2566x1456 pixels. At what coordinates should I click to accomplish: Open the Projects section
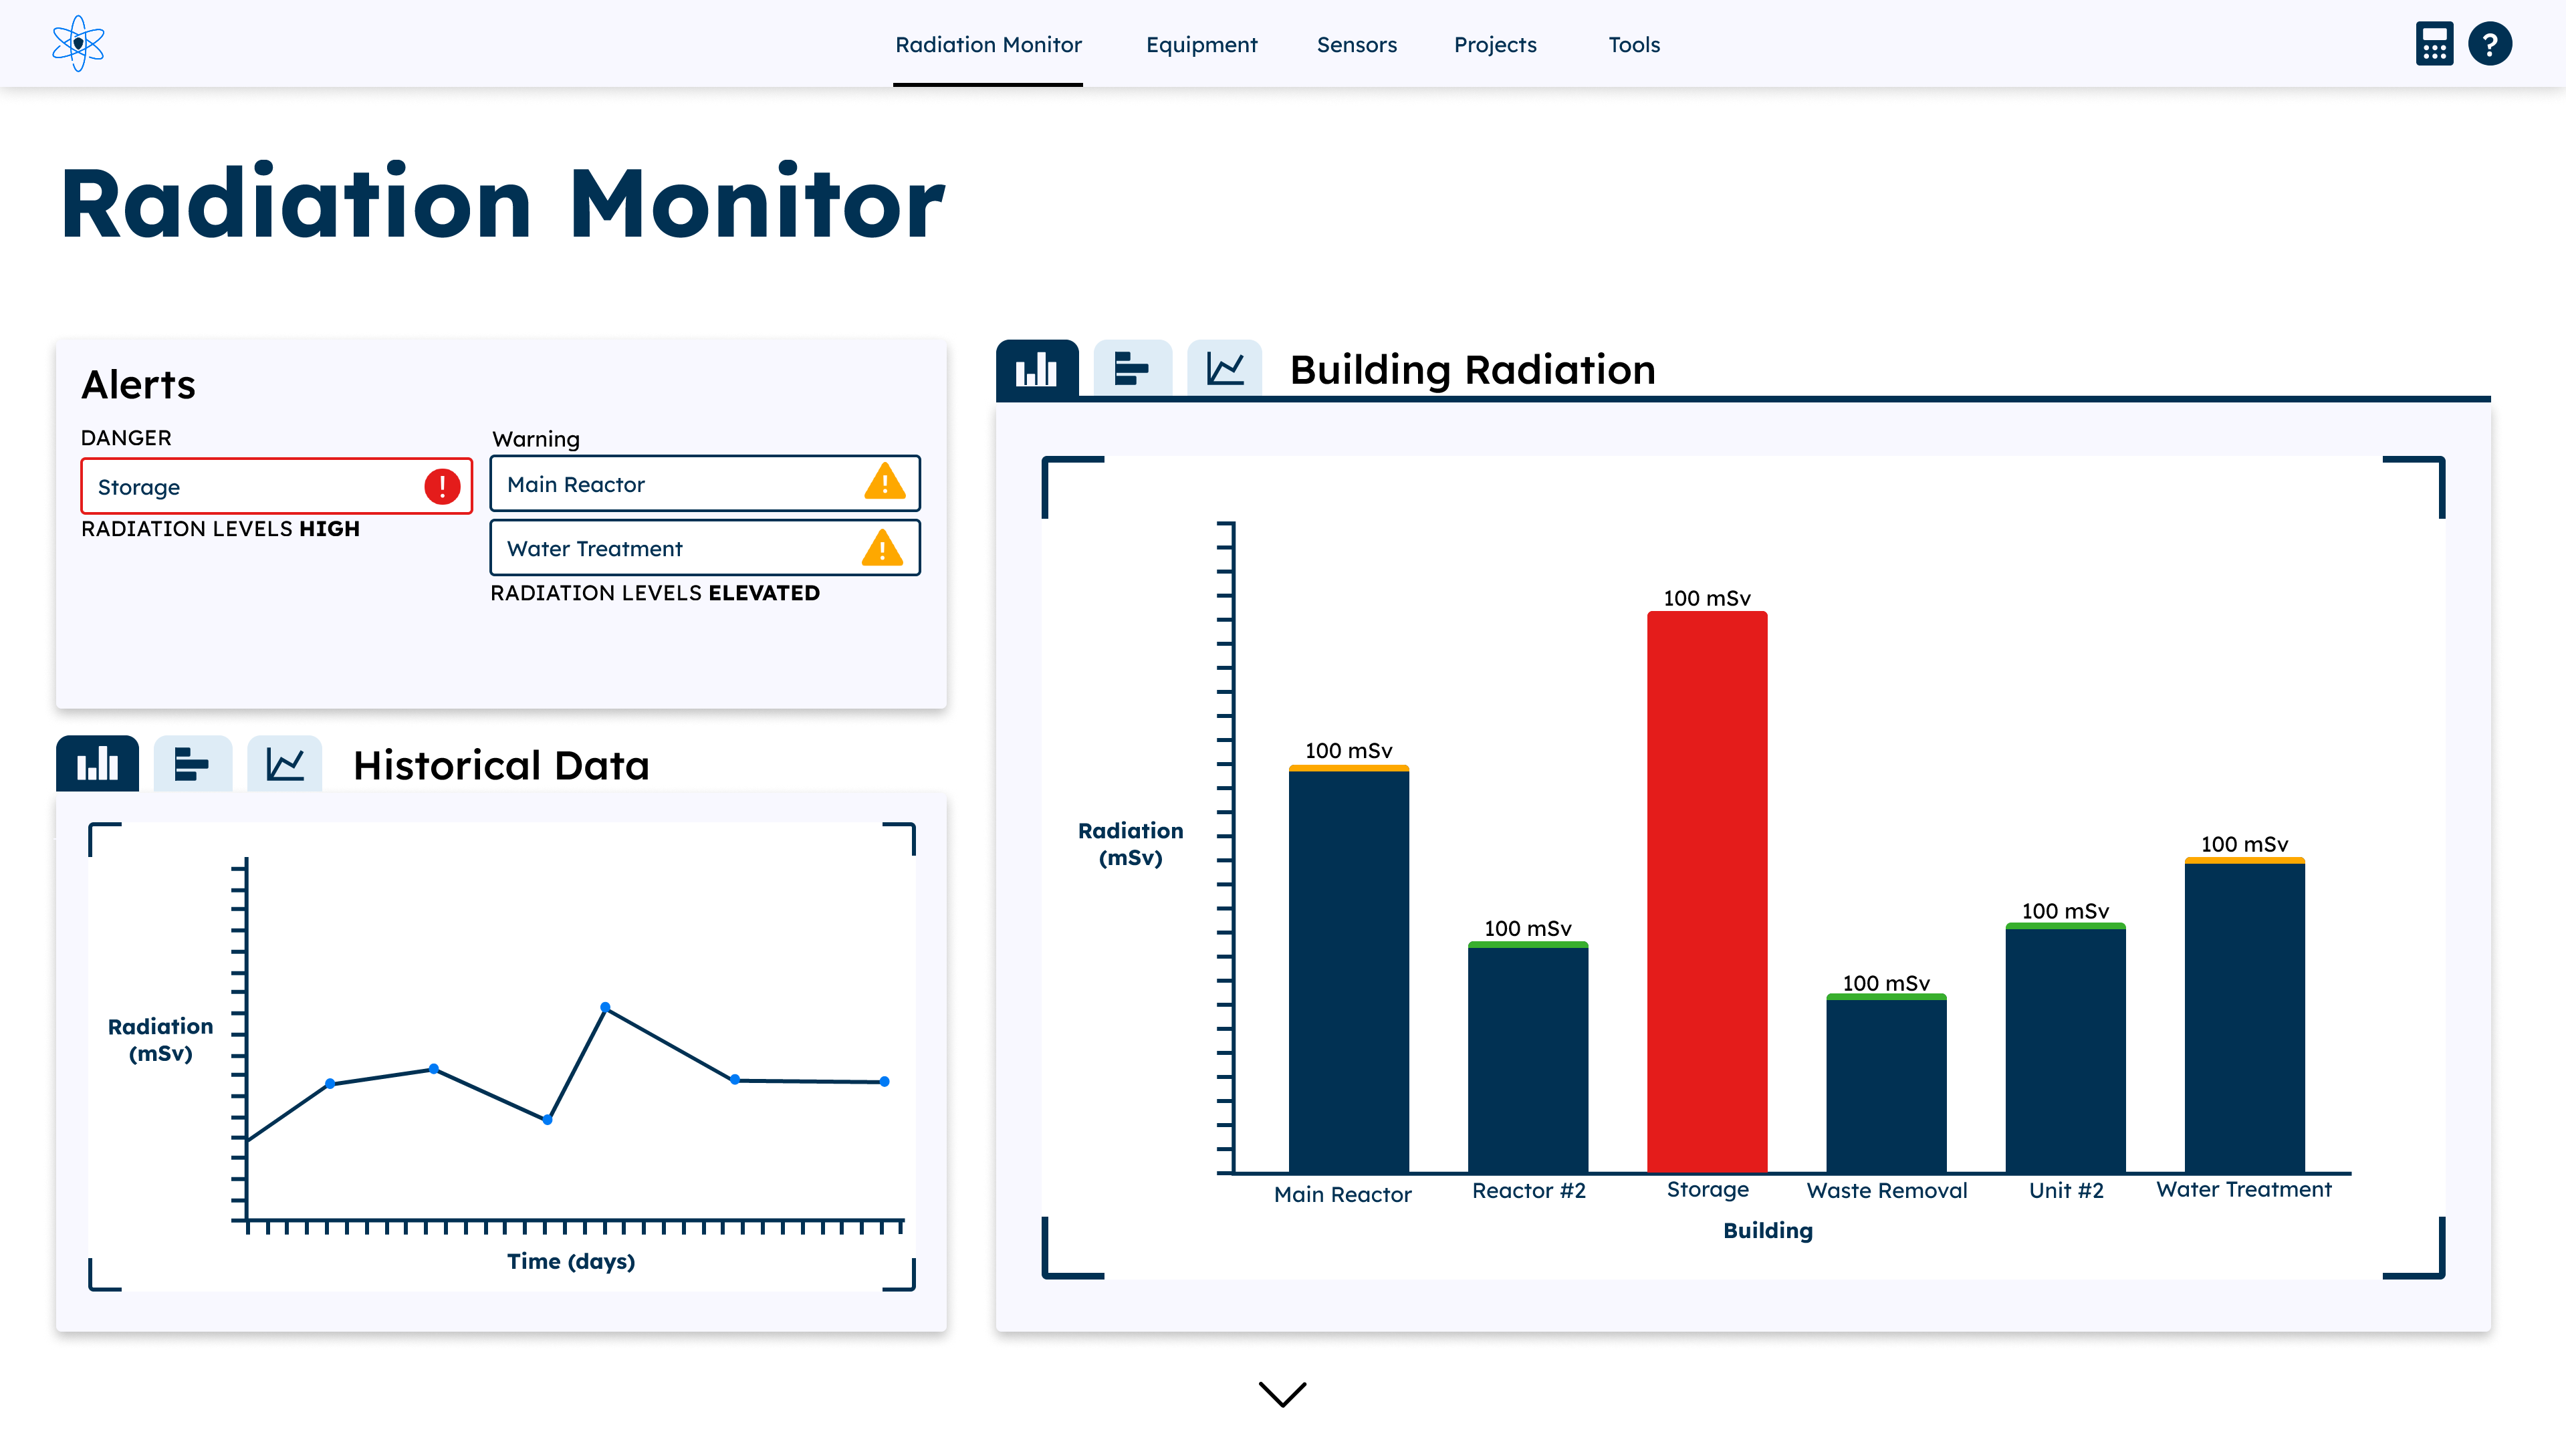pyautogui.click(x=1495, y=44)
